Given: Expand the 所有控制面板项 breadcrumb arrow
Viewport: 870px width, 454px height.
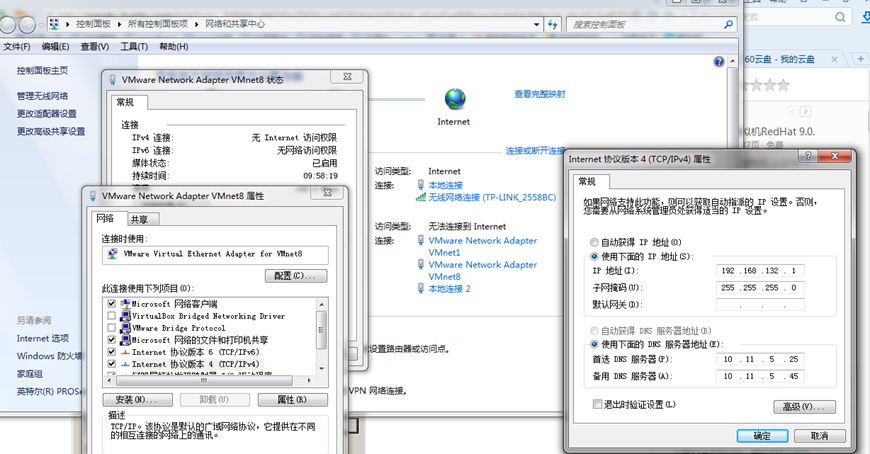Looking at the screenshot, I should [196, 24].
